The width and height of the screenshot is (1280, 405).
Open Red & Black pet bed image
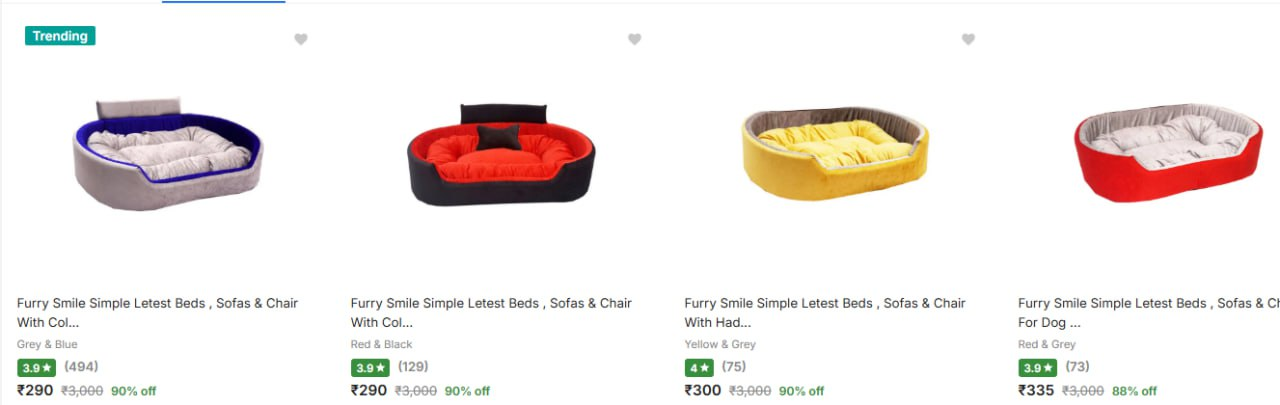[x=500, y=154]
